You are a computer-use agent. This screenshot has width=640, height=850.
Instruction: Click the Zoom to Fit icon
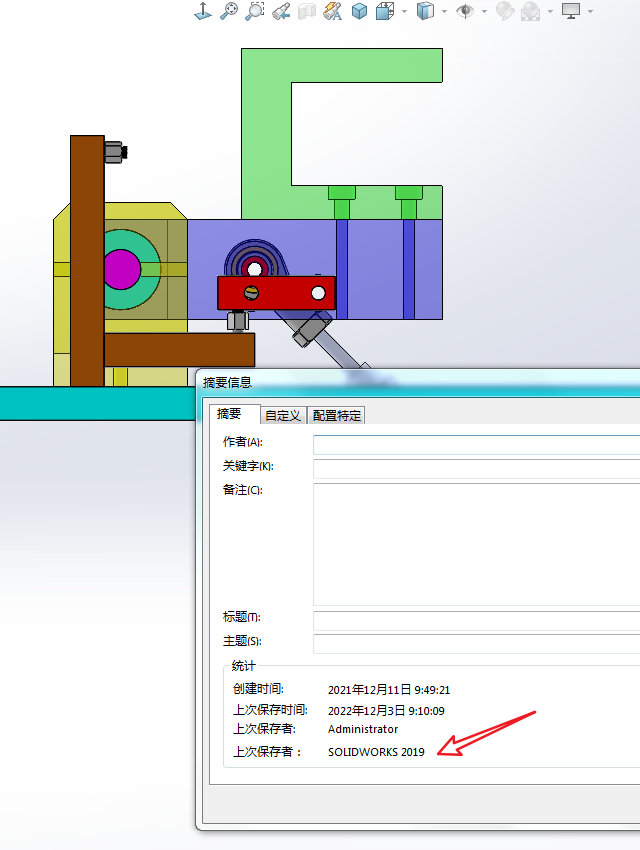[229, 11]
